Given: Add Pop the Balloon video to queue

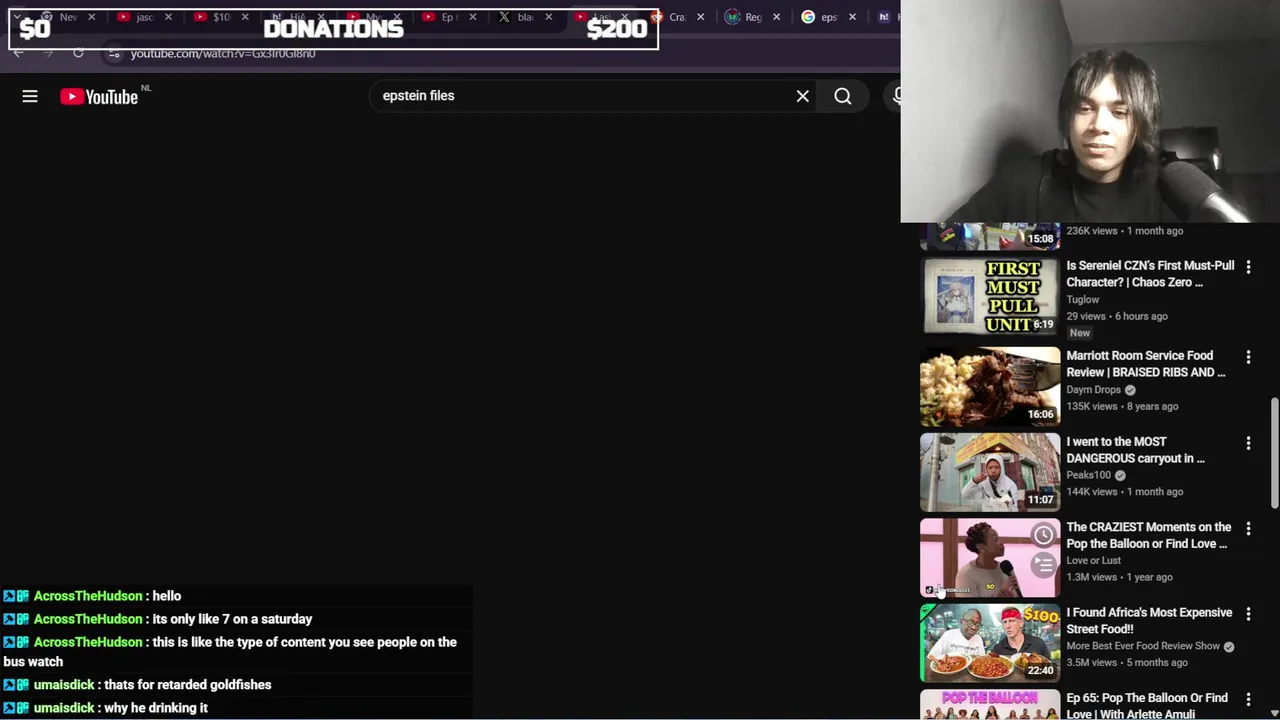Looking at the screenshot, I should 1043,565.
